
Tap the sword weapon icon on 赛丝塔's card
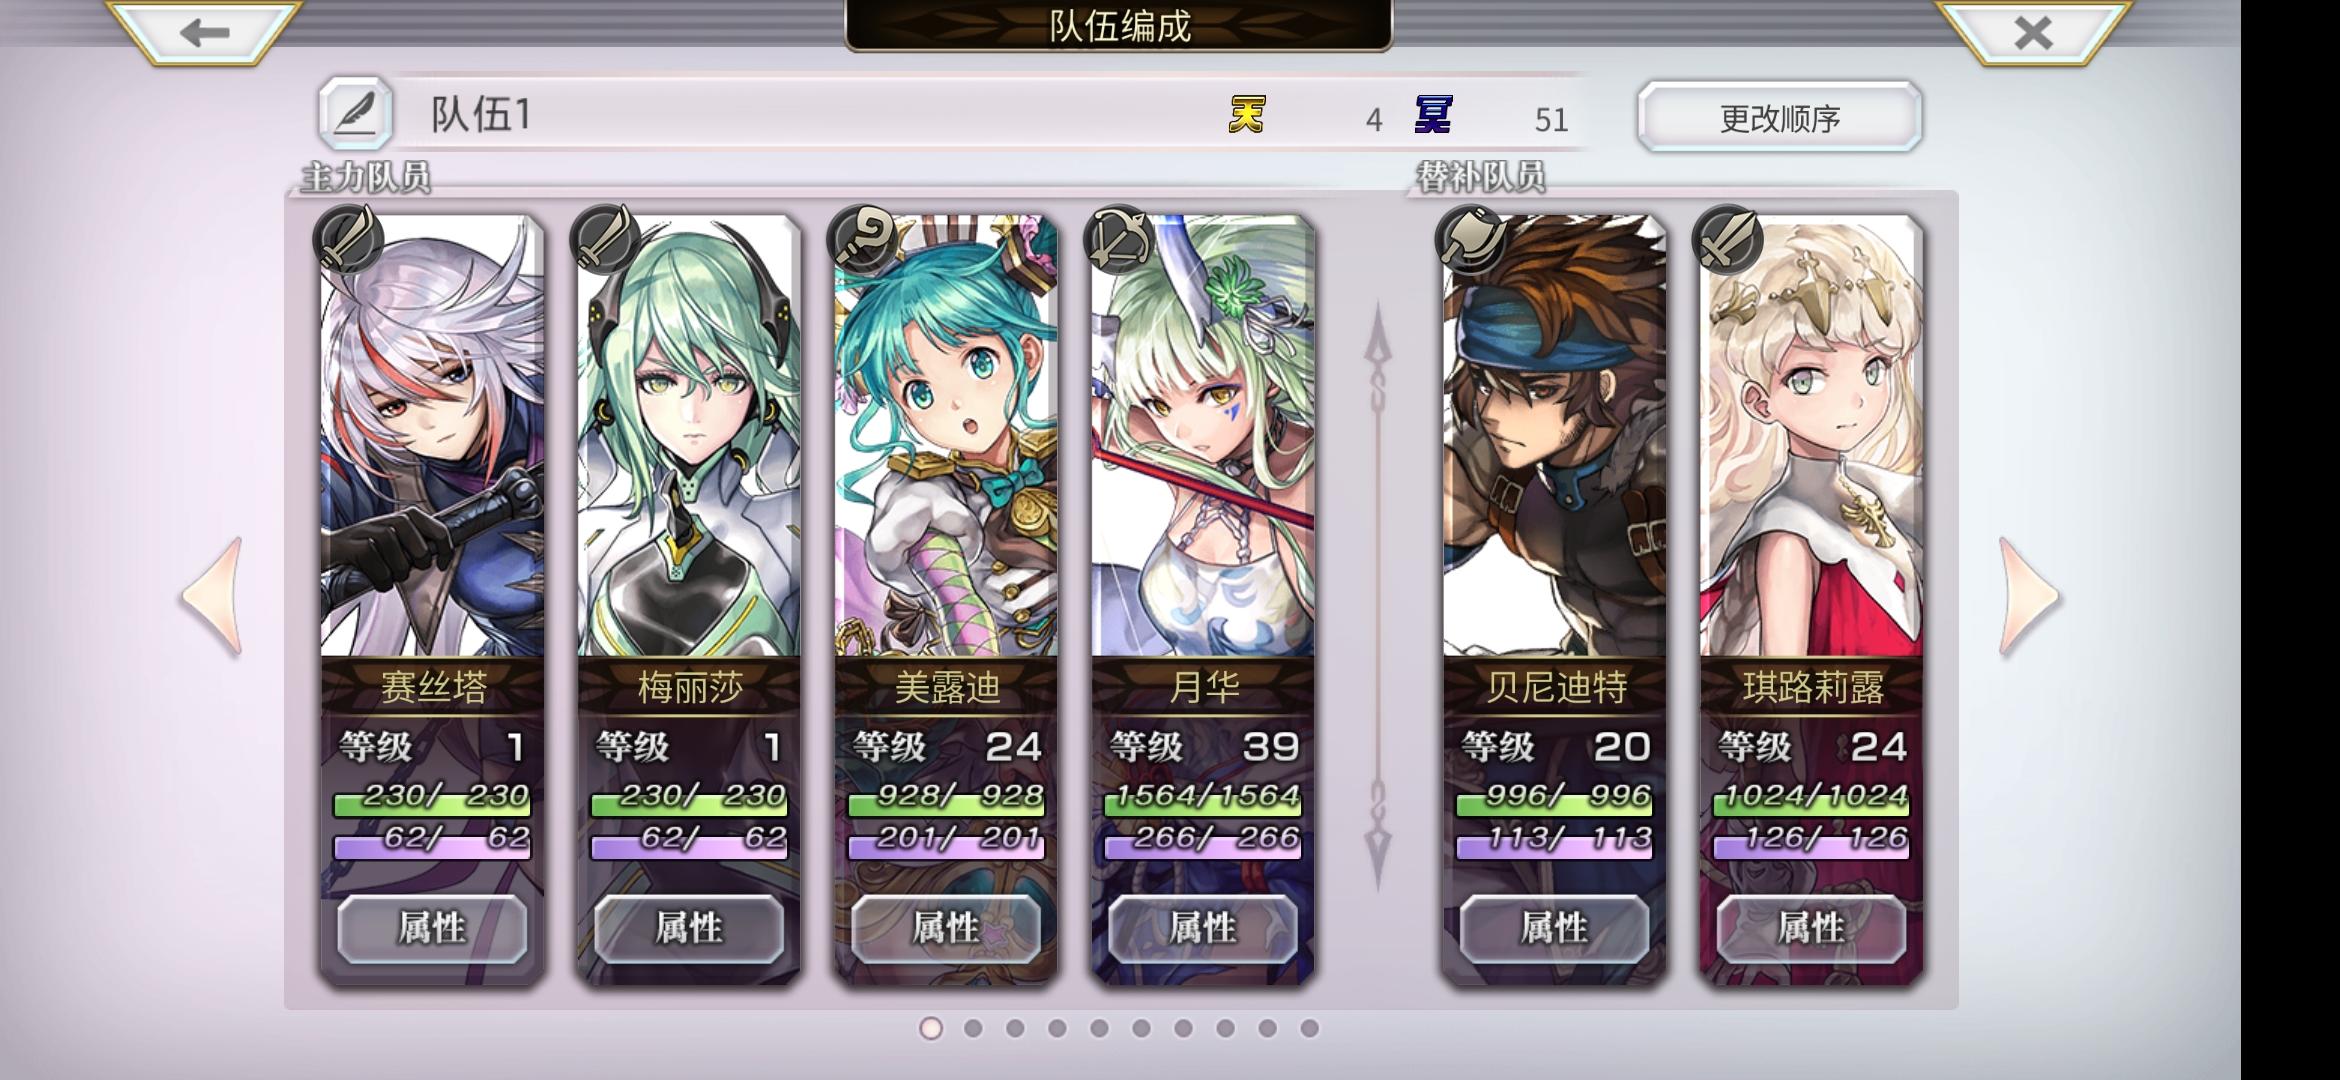(x=348, y=240)
